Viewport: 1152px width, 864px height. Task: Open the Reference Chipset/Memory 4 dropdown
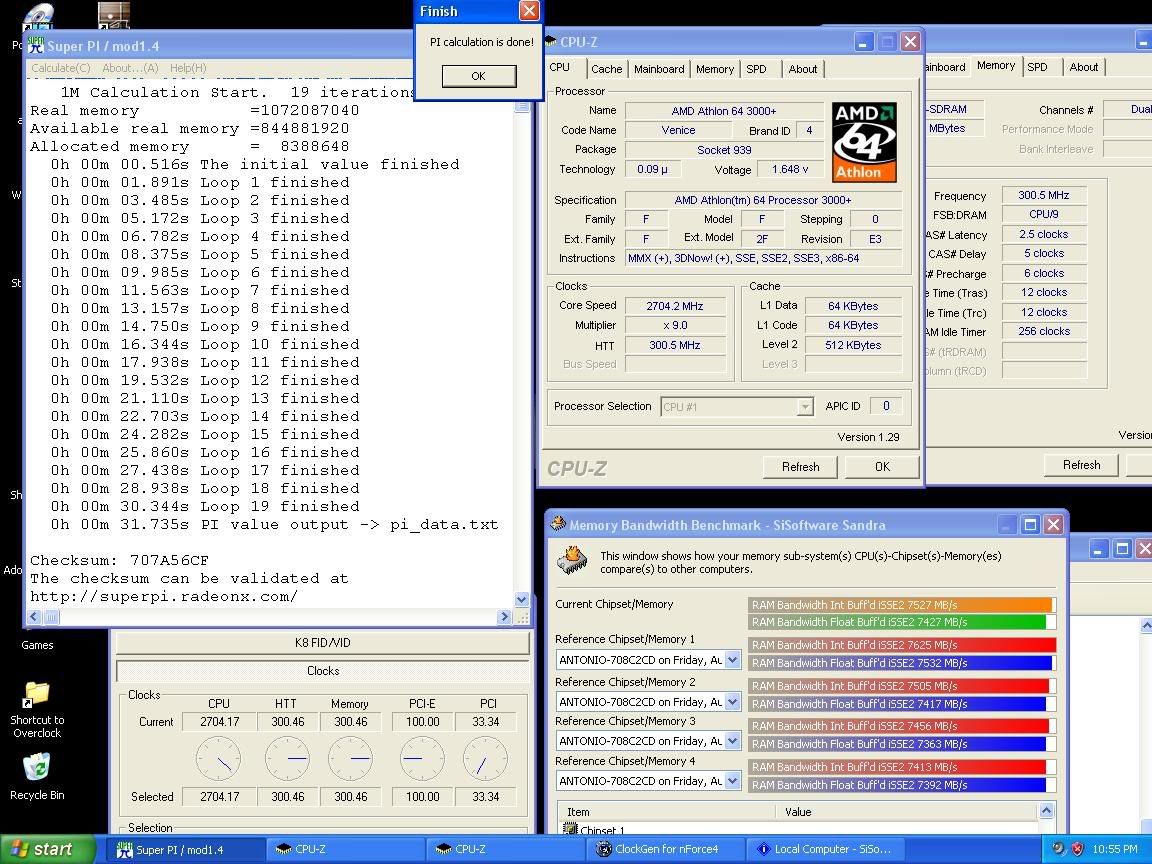click(732, 781)
